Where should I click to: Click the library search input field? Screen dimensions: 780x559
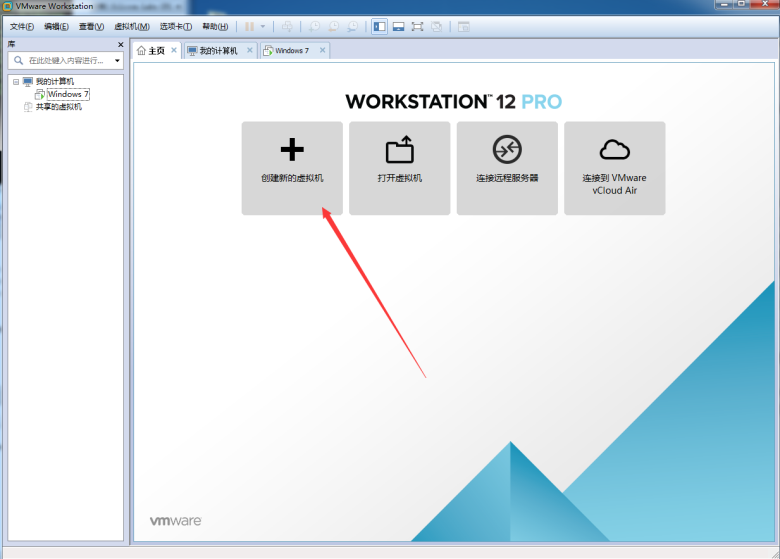coord(66,61)
